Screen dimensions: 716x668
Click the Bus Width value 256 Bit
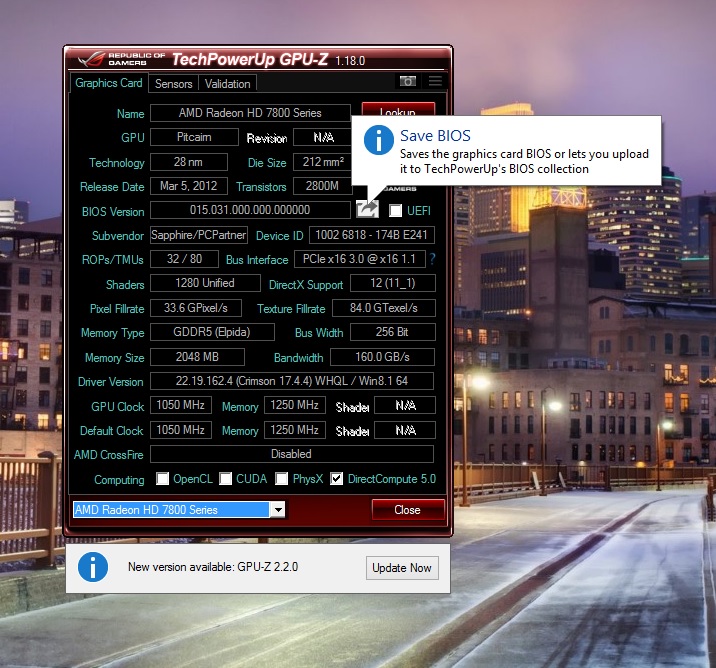pos(393,332)
